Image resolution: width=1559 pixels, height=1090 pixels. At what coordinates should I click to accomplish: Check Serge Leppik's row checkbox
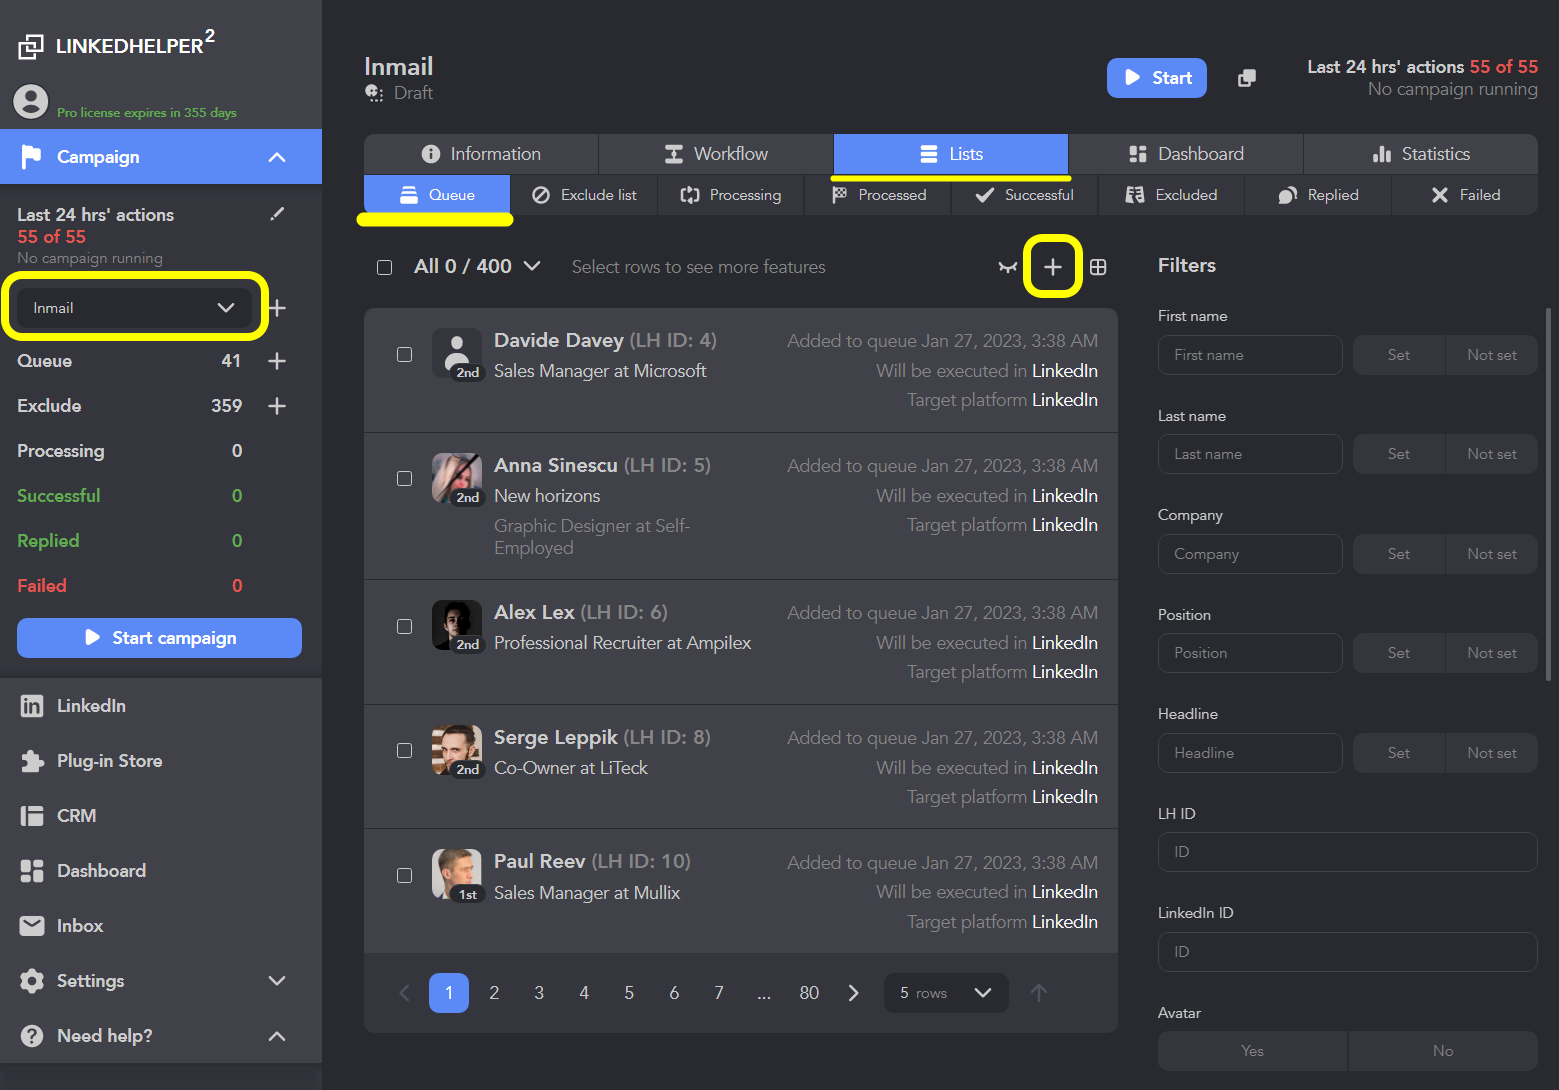point(404,751)
